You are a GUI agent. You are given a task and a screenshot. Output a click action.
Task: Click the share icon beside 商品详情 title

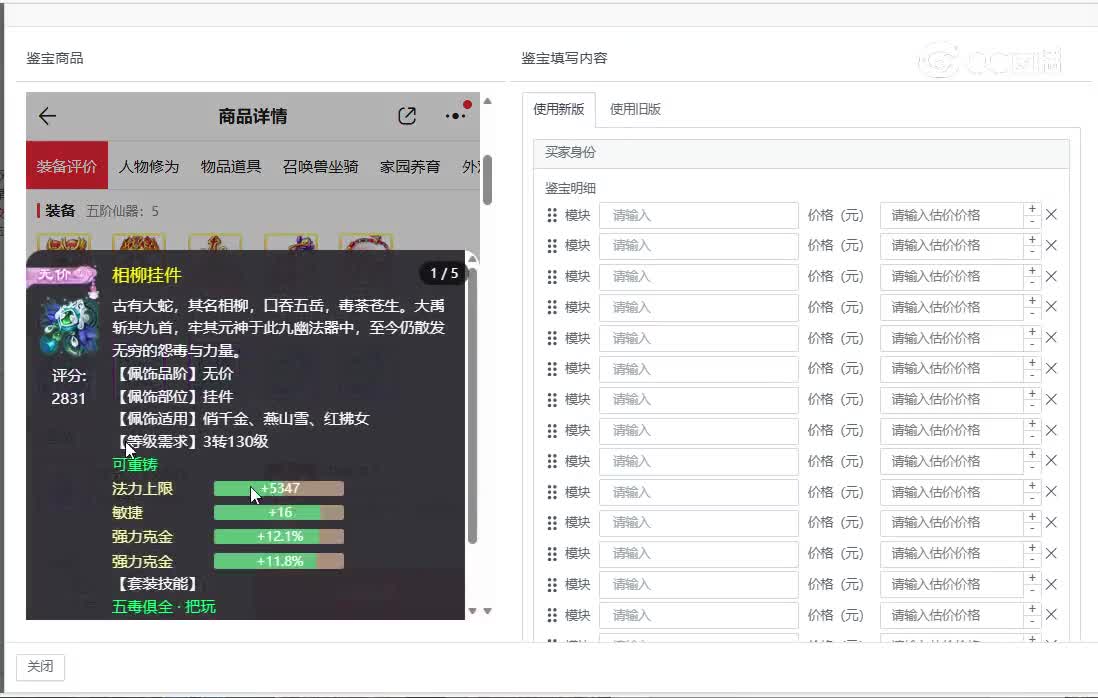407,116
